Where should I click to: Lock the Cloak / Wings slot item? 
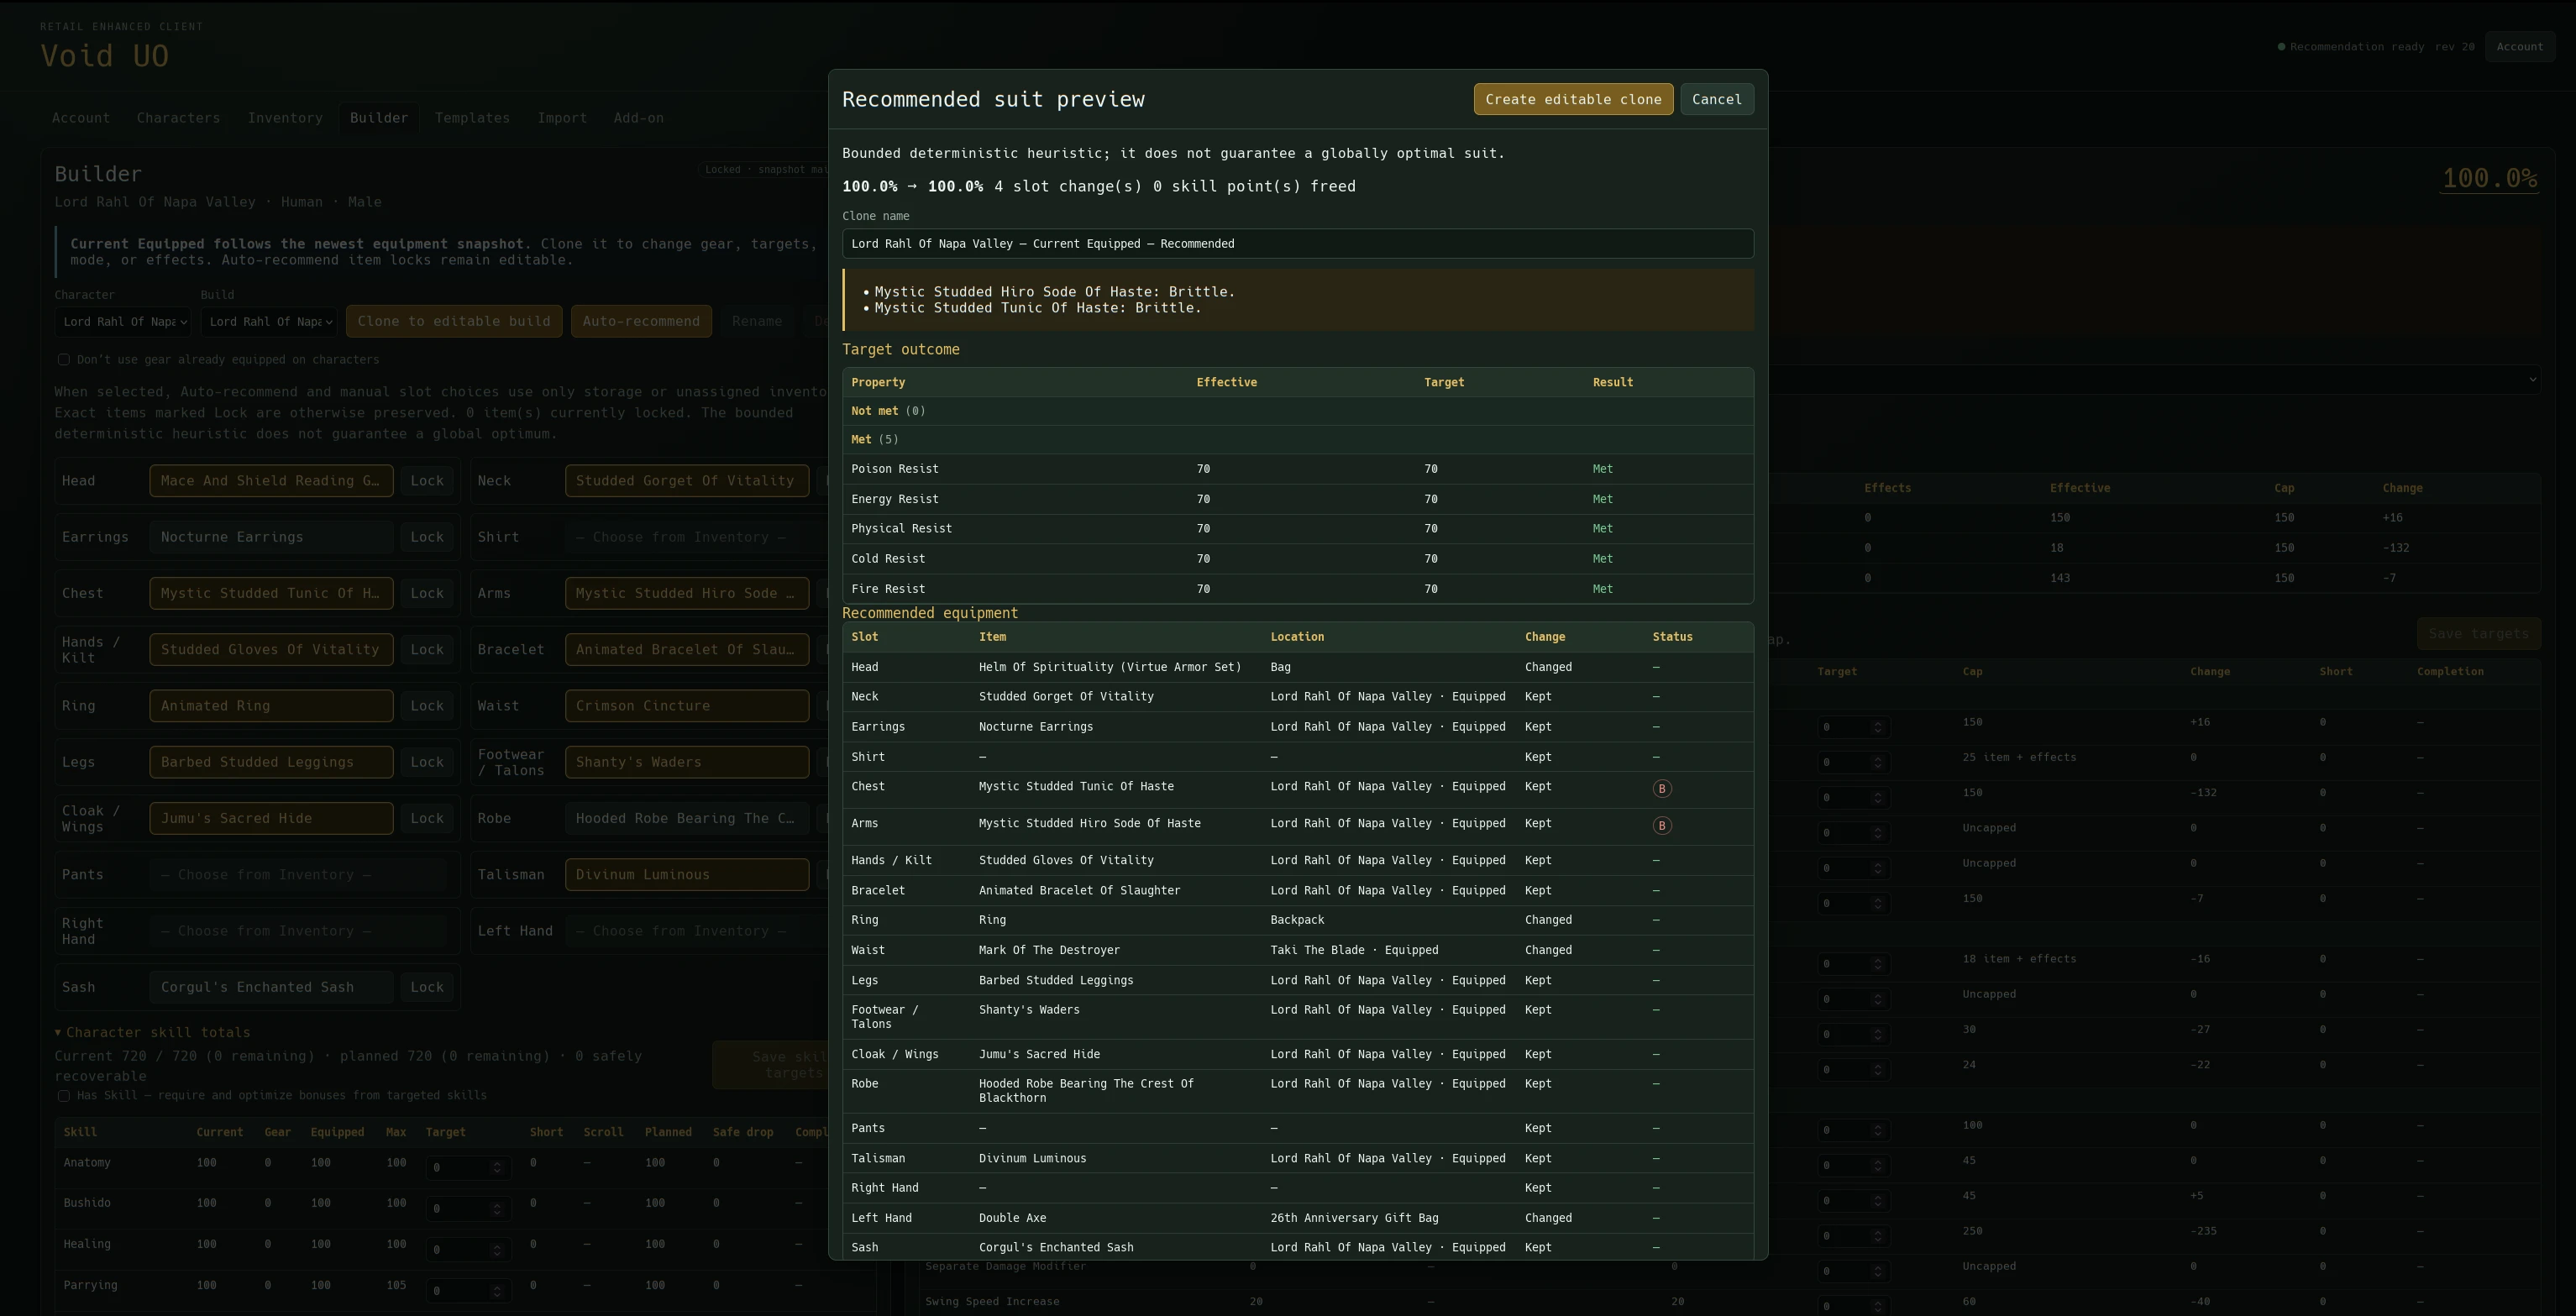pyautogui.click(x=427, y=819)
